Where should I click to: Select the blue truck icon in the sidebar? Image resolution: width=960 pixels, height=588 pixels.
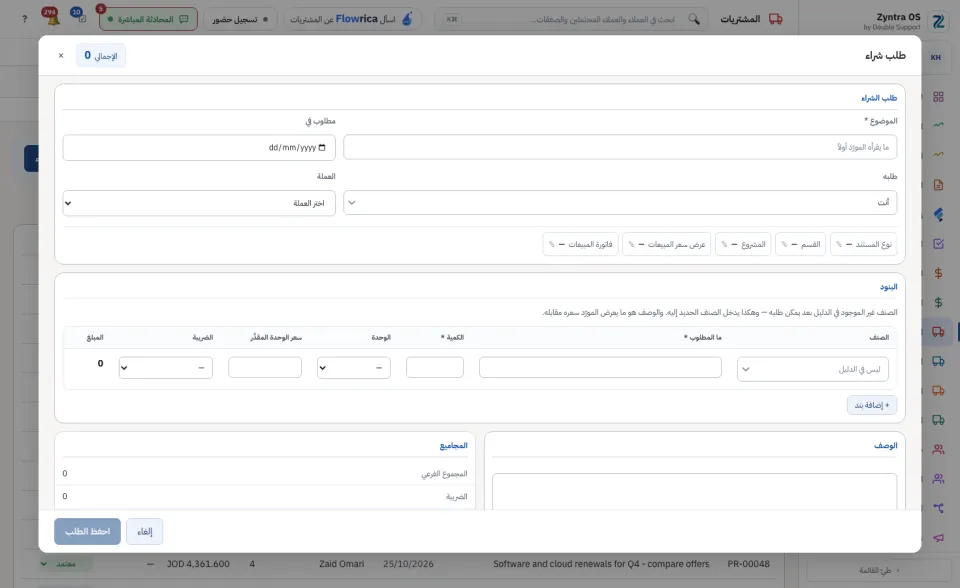coord(938,361)
